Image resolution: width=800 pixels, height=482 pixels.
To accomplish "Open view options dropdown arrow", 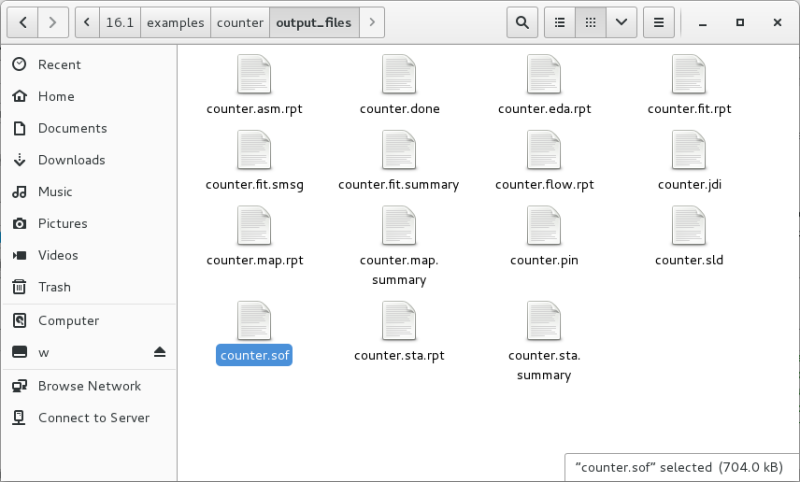I will pyautogui.click(x=621, y=22).
